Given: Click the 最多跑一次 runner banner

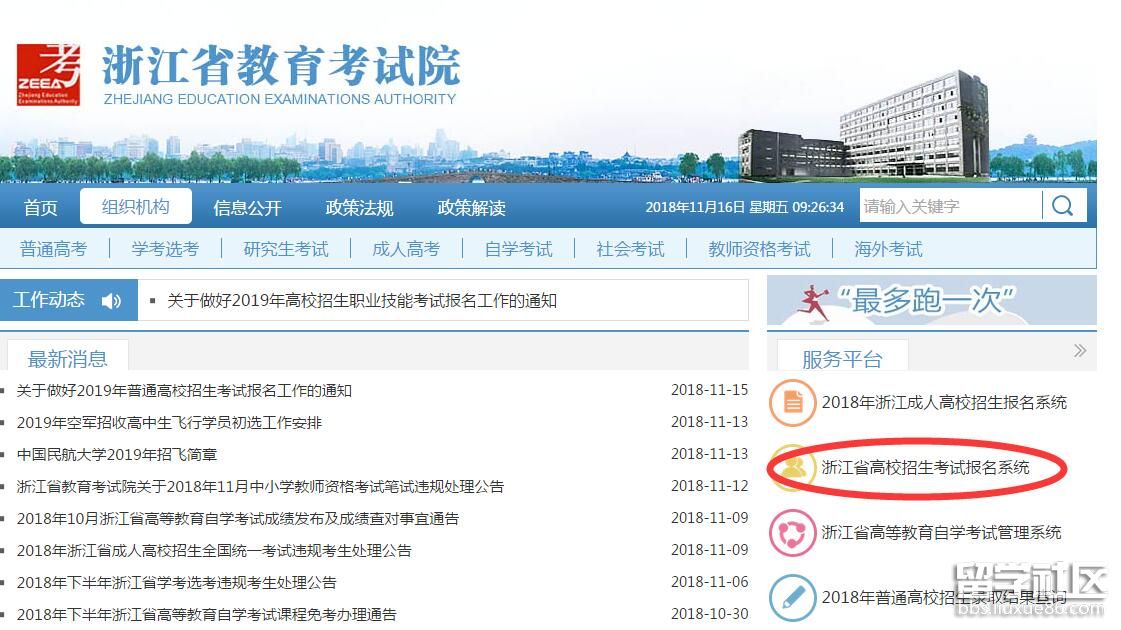Looking at the screenshot, I should [x=930, y=300].
